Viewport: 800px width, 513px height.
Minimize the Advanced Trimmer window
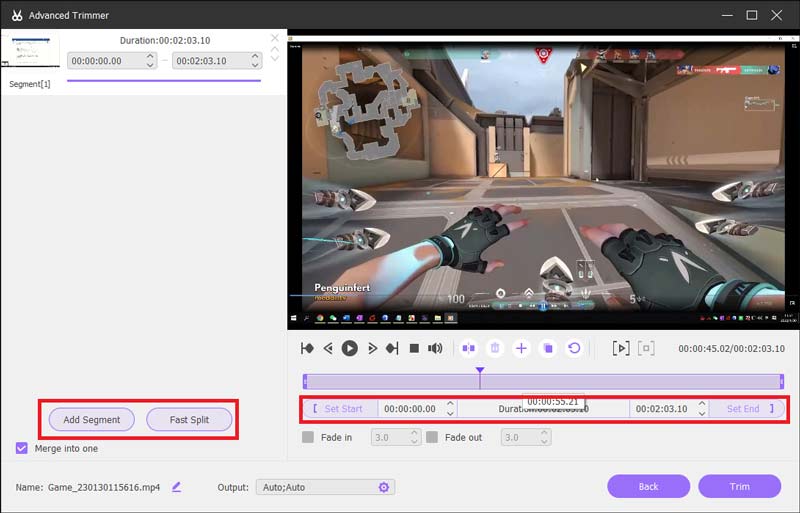(727, 15)
